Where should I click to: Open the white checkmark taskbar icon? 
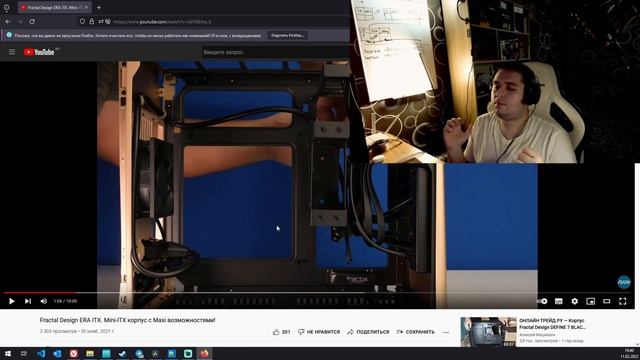pyautogui.click(x=122, y=353)
